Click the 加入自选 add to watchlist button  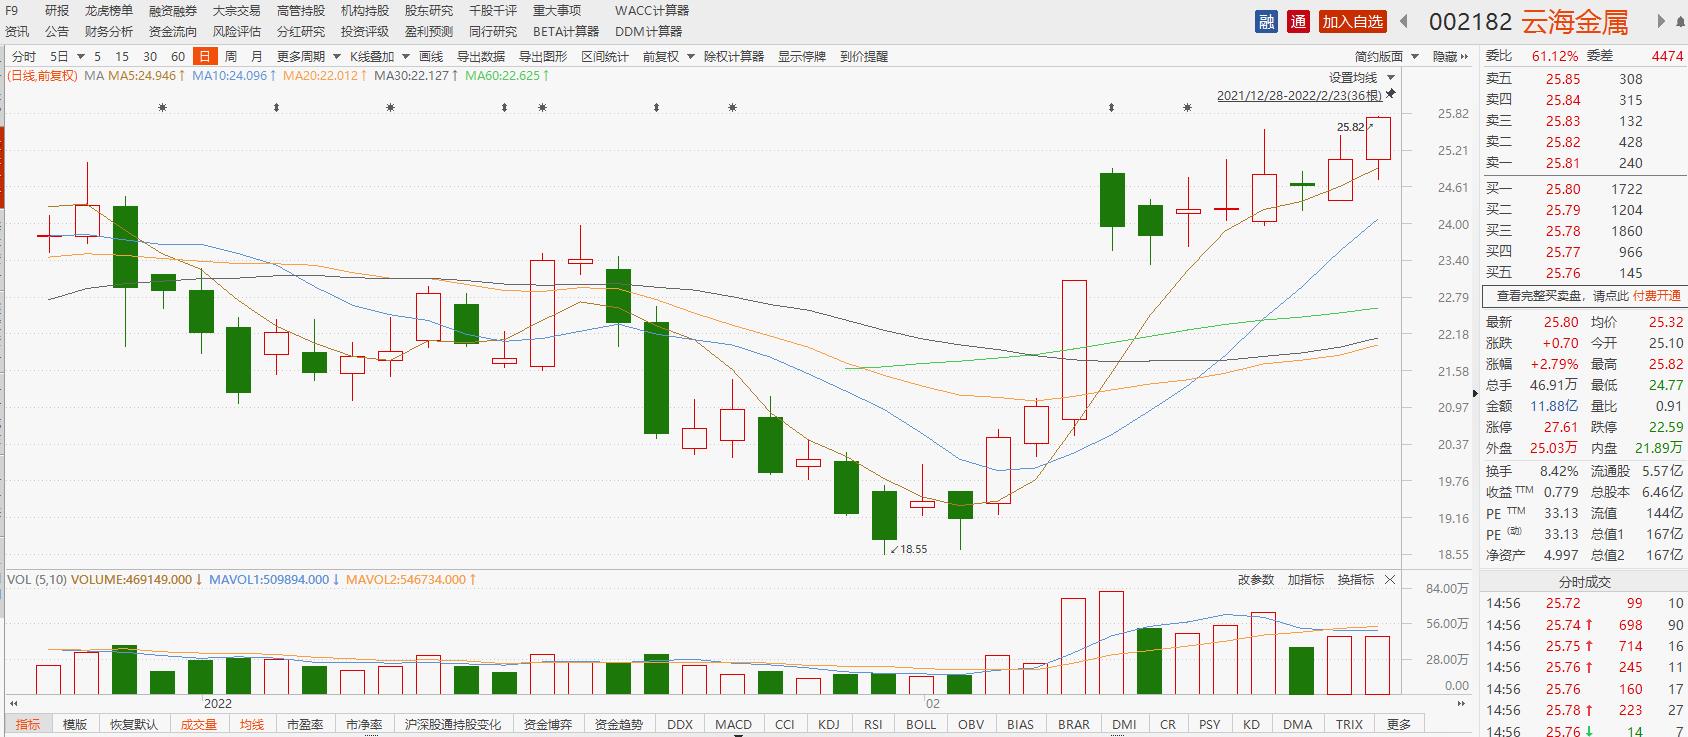tap(1352, 22)
